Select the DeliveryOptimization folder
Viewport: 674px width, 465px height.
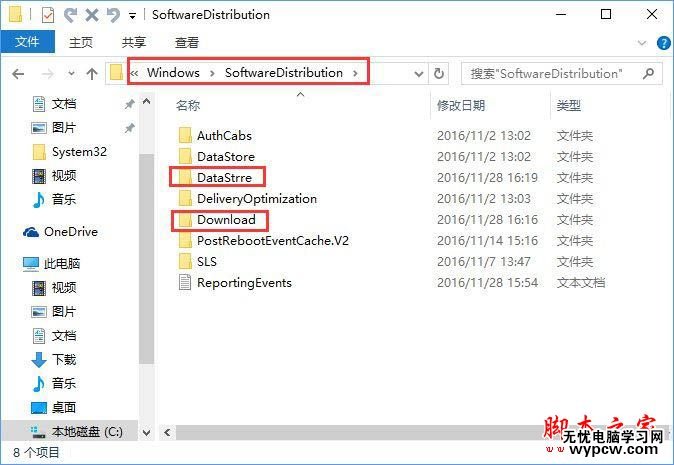tap(257, 199)
